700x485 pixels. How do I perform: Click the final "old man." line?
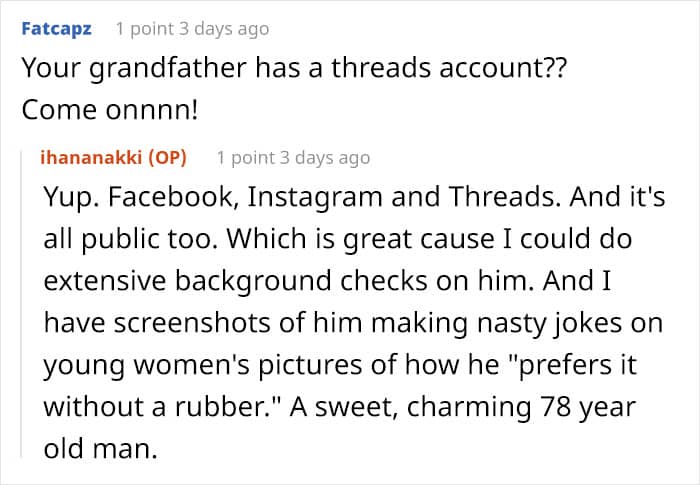point(101,449)
